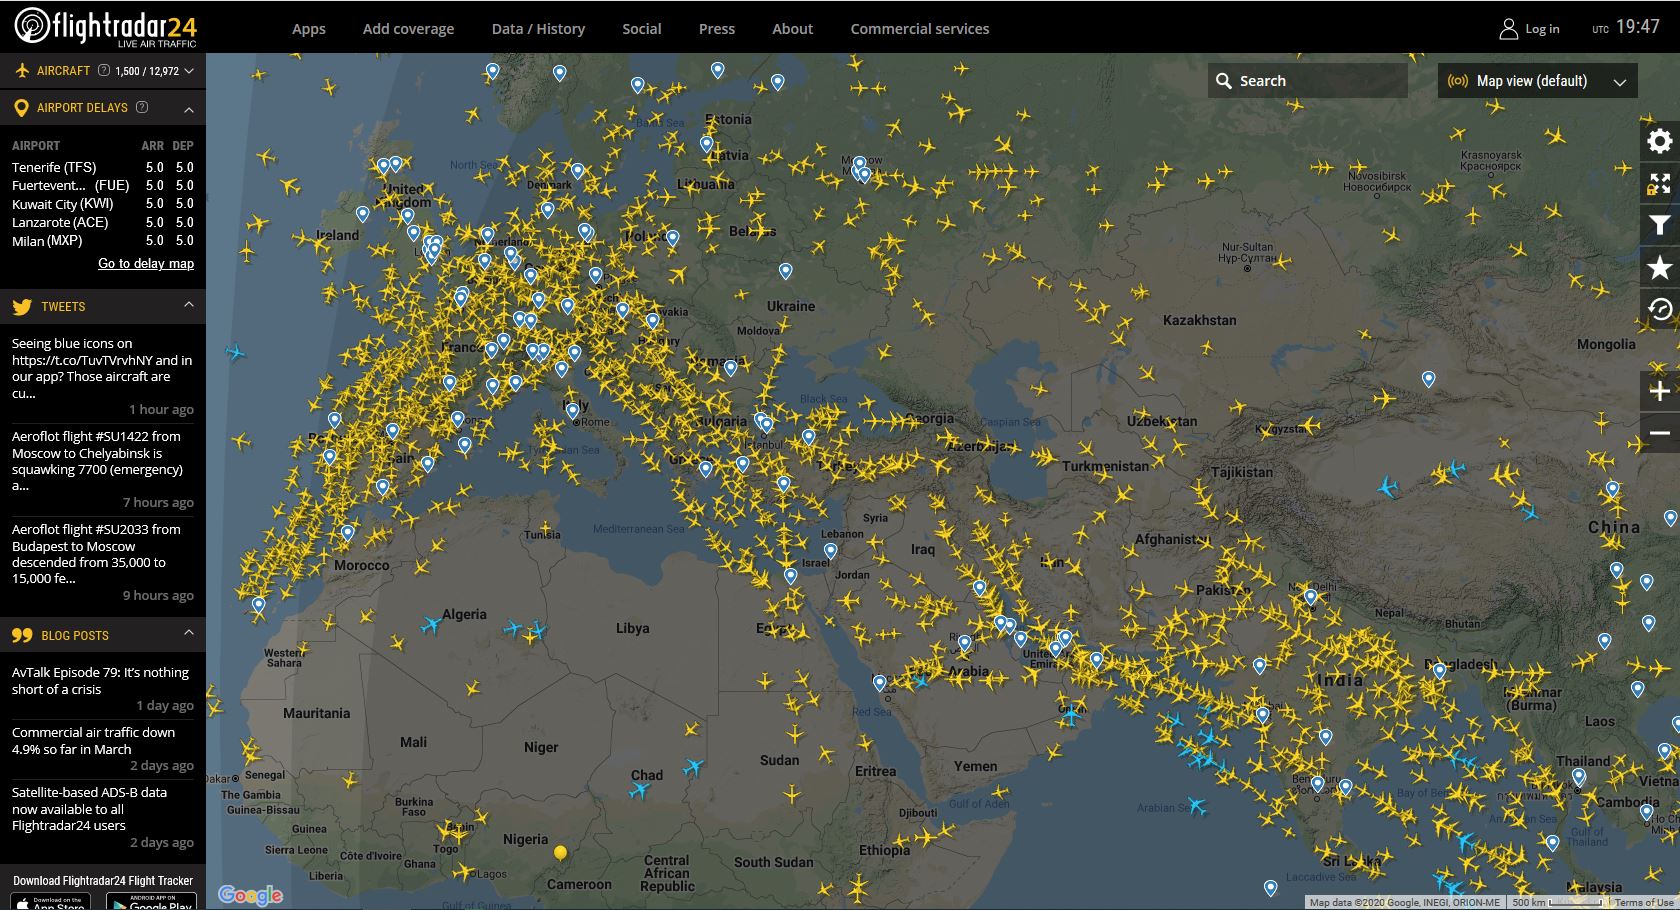Expand the Aircraft count panel
The width and height of the screenshot is (1680, 910).
click(188, 71)
